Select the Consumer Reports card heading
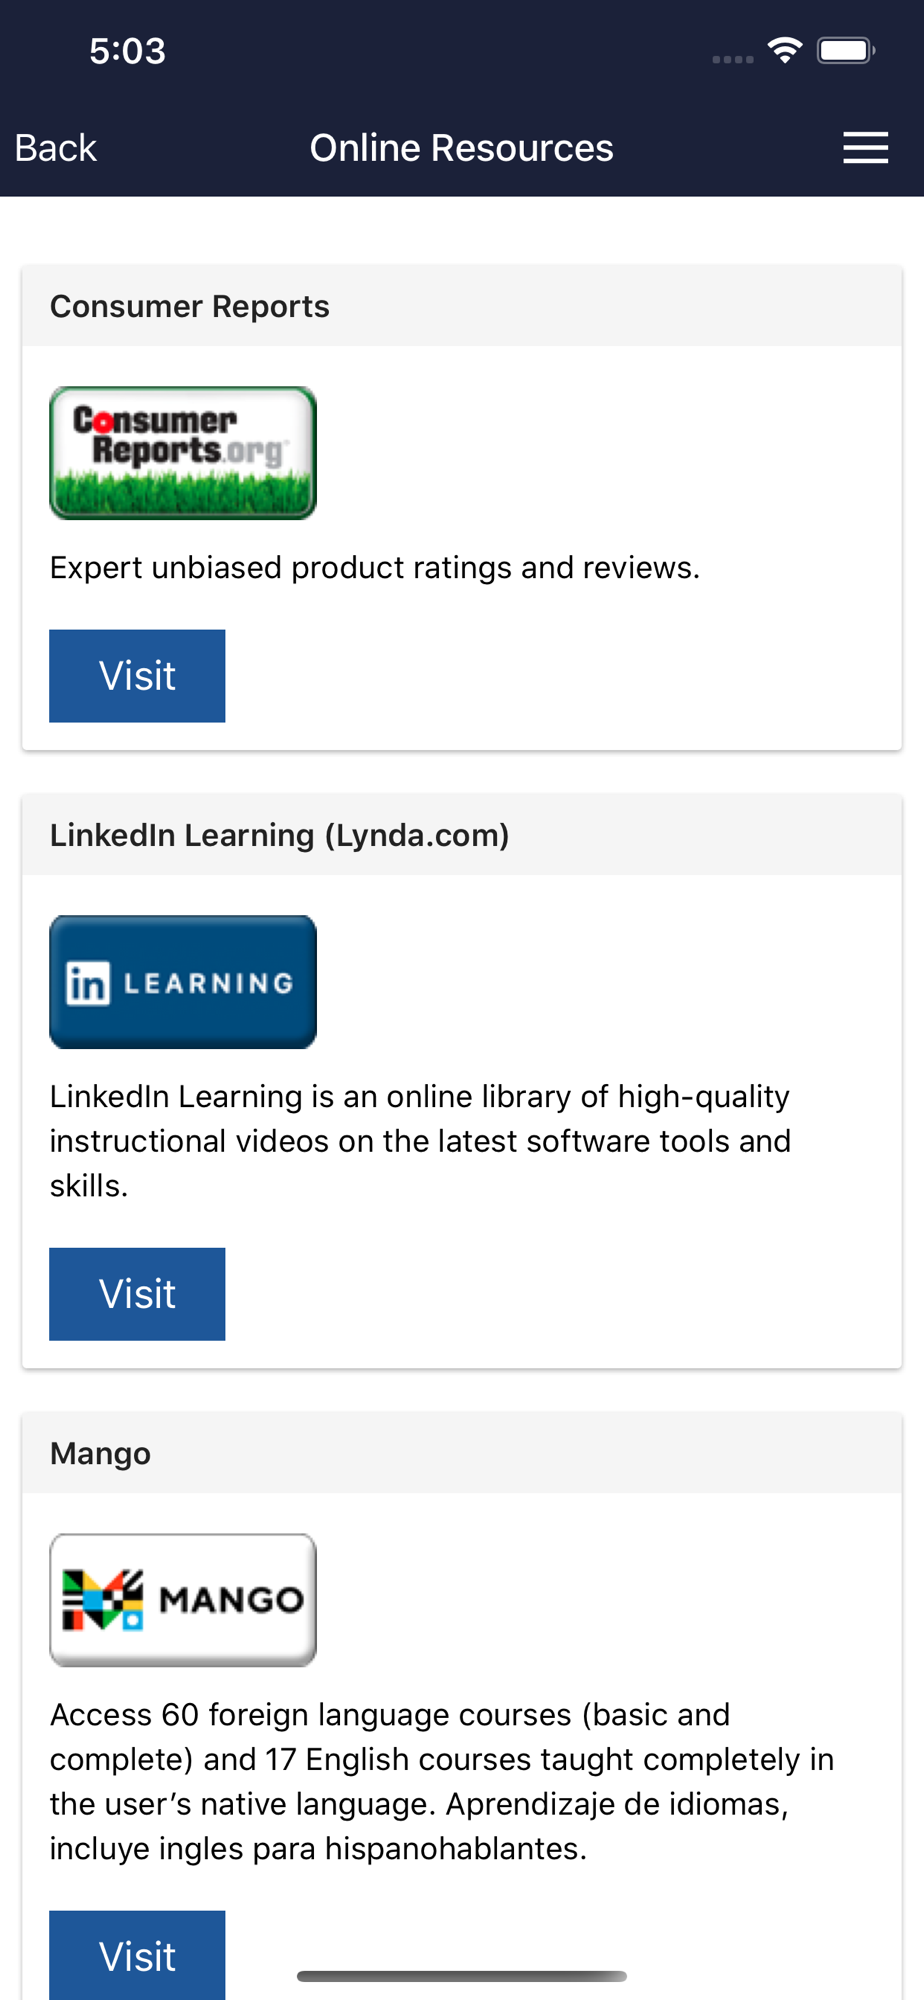Screen dimensions: 924x2000 [190, 306]
